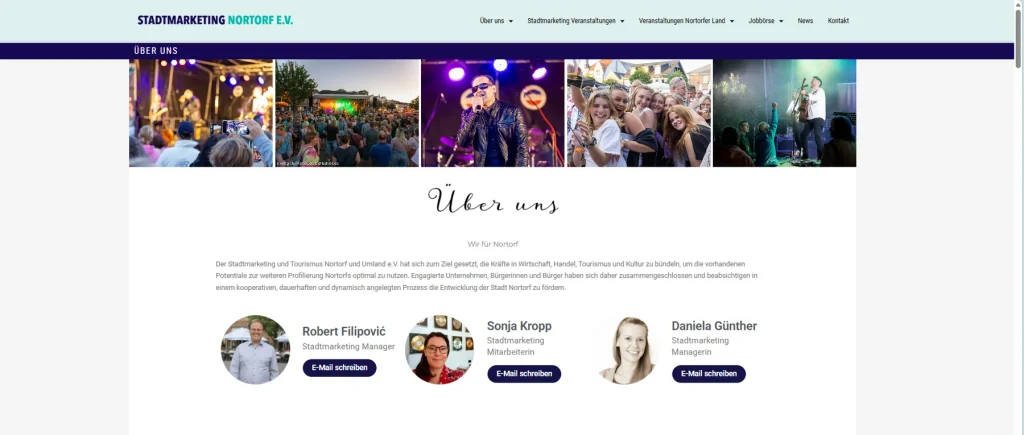
Task: Open the concert stage photo with phone
Action: (201, 113)
